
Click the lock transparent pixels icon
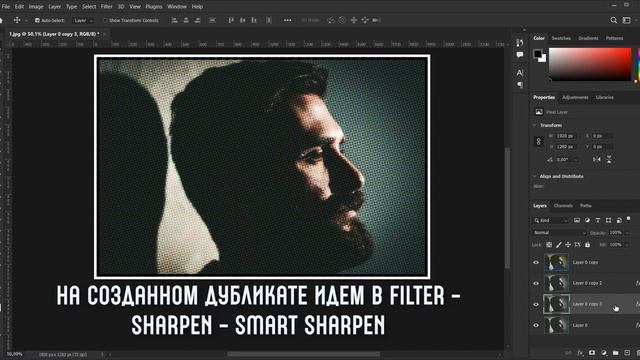point(549,245)
